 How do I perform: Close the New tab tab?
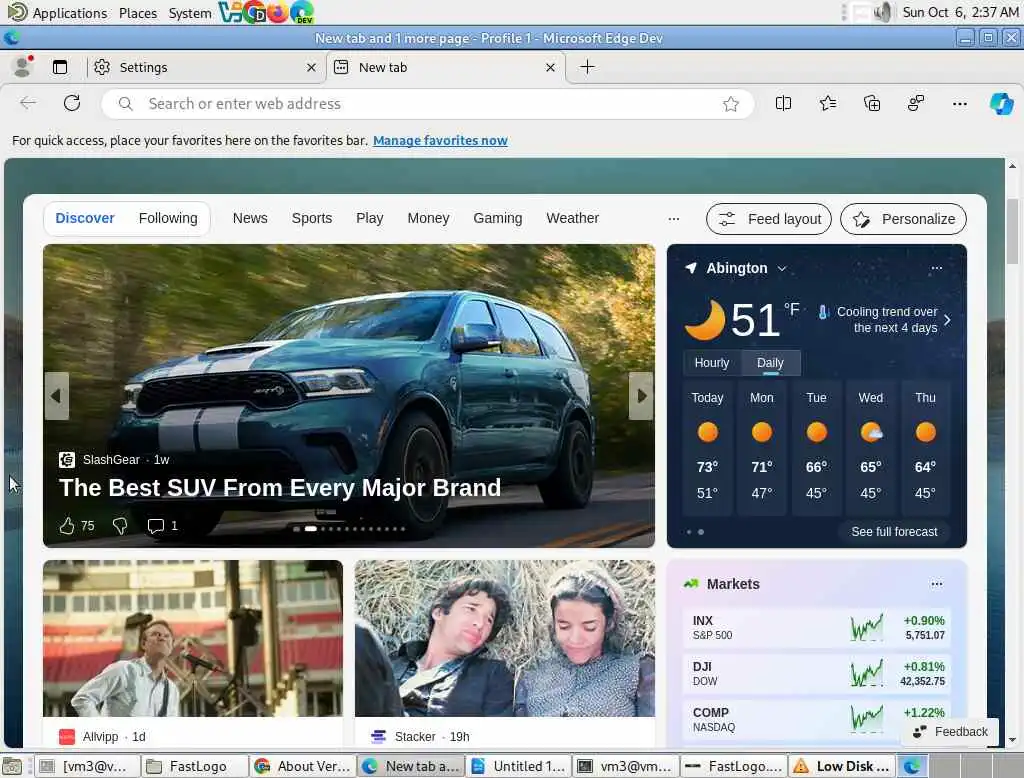[551, 67]
